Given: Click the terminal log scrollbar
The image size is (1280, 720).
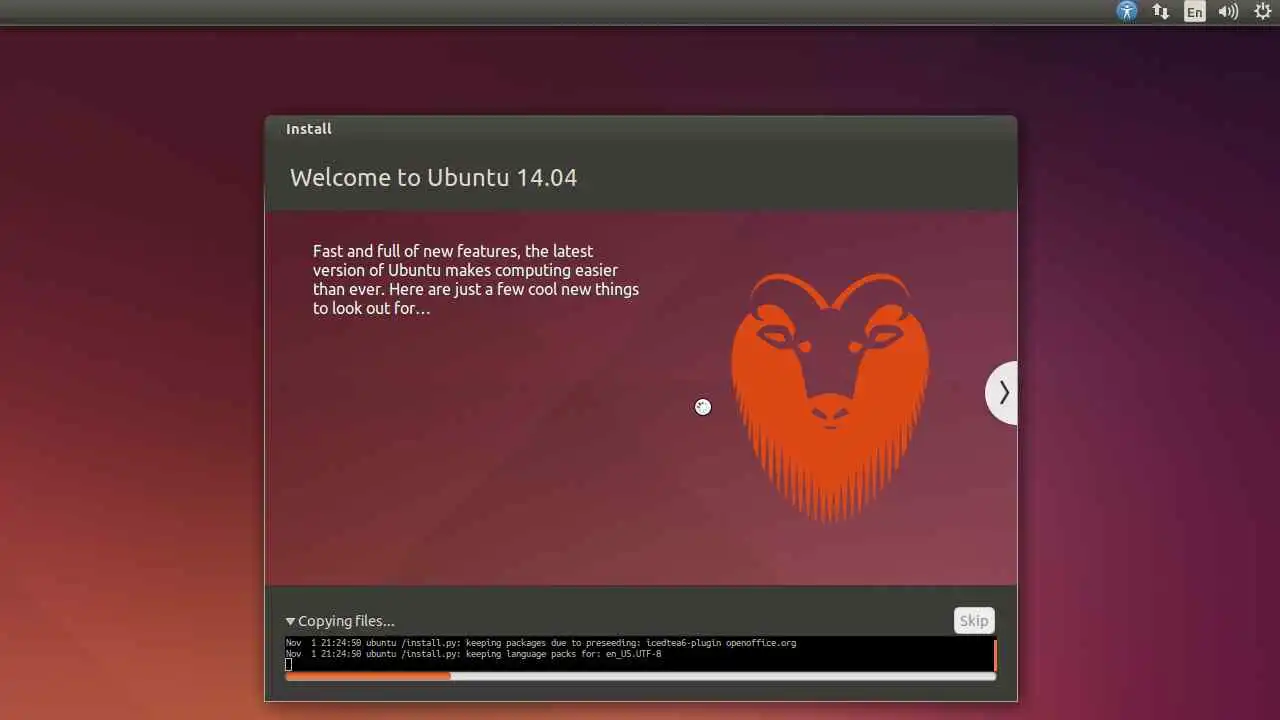Looking at the screenshot, I should pyautogui.click(x=995, y=654).
